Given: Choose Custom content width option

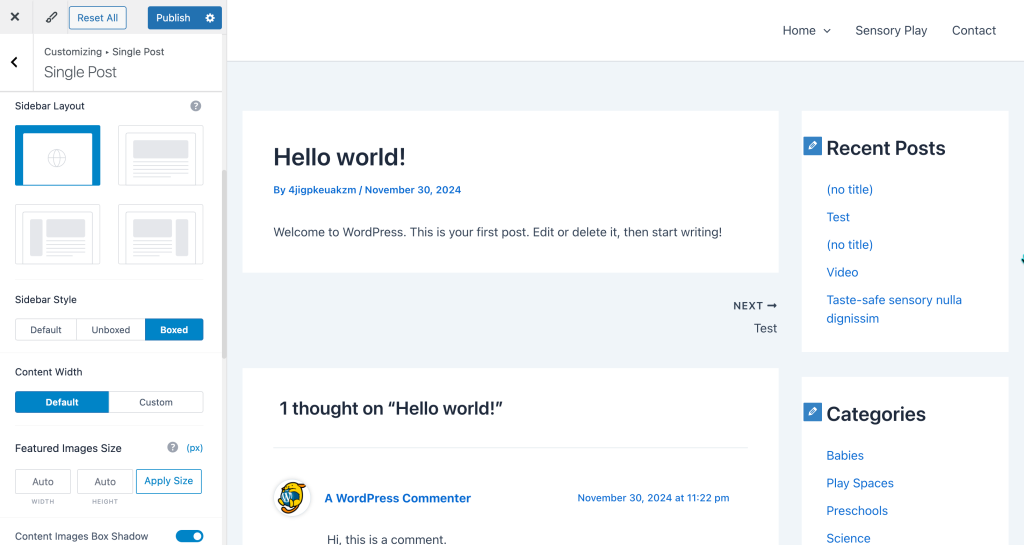Looking at the screenshot, I should (156, 402).
